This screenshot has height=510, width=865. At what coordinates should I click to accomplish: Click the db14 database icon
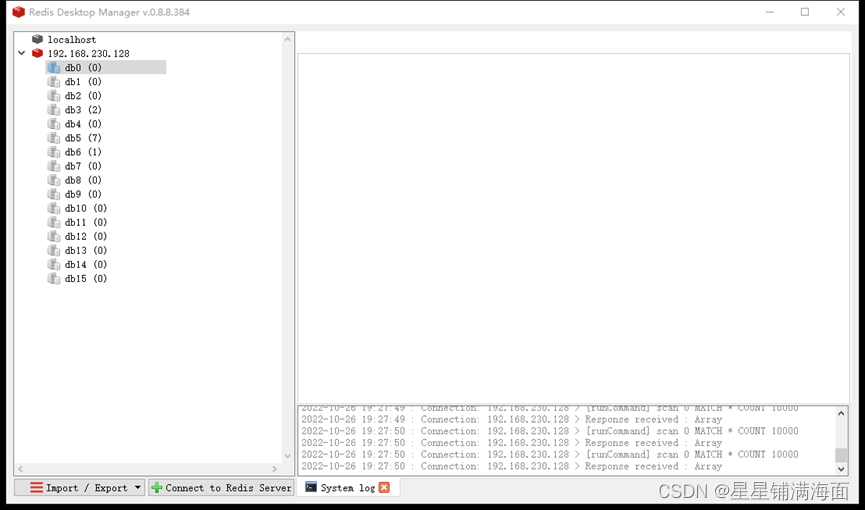(x=54, y=264)
